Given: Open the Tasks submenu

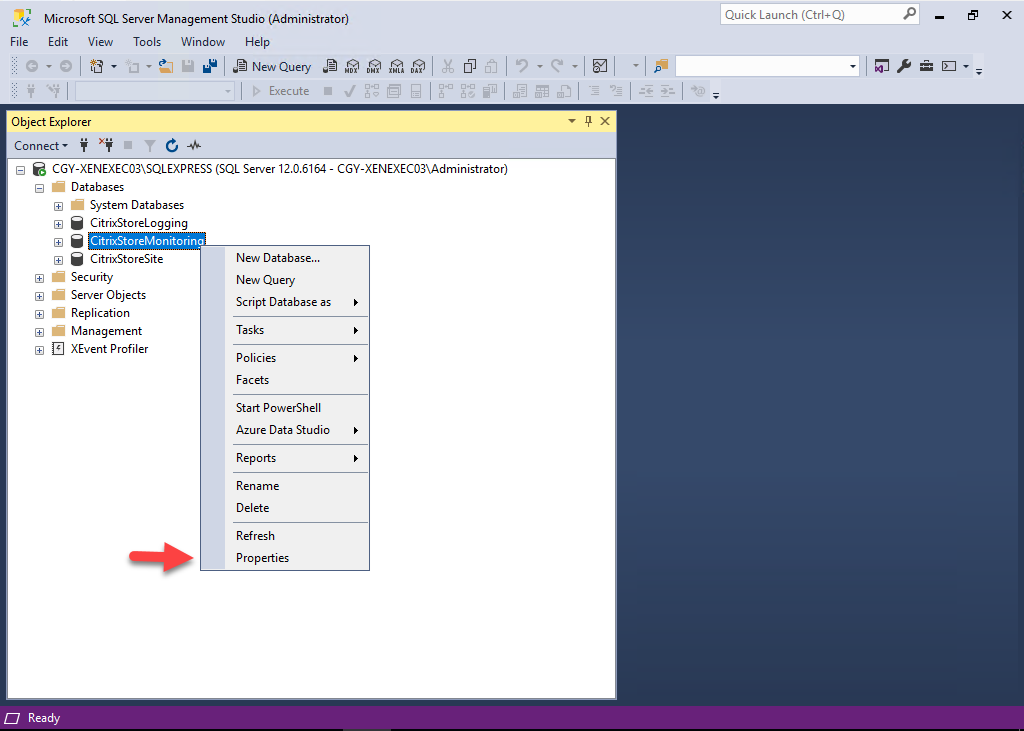Looking at the screenshot, I should (x=285, y=330).
